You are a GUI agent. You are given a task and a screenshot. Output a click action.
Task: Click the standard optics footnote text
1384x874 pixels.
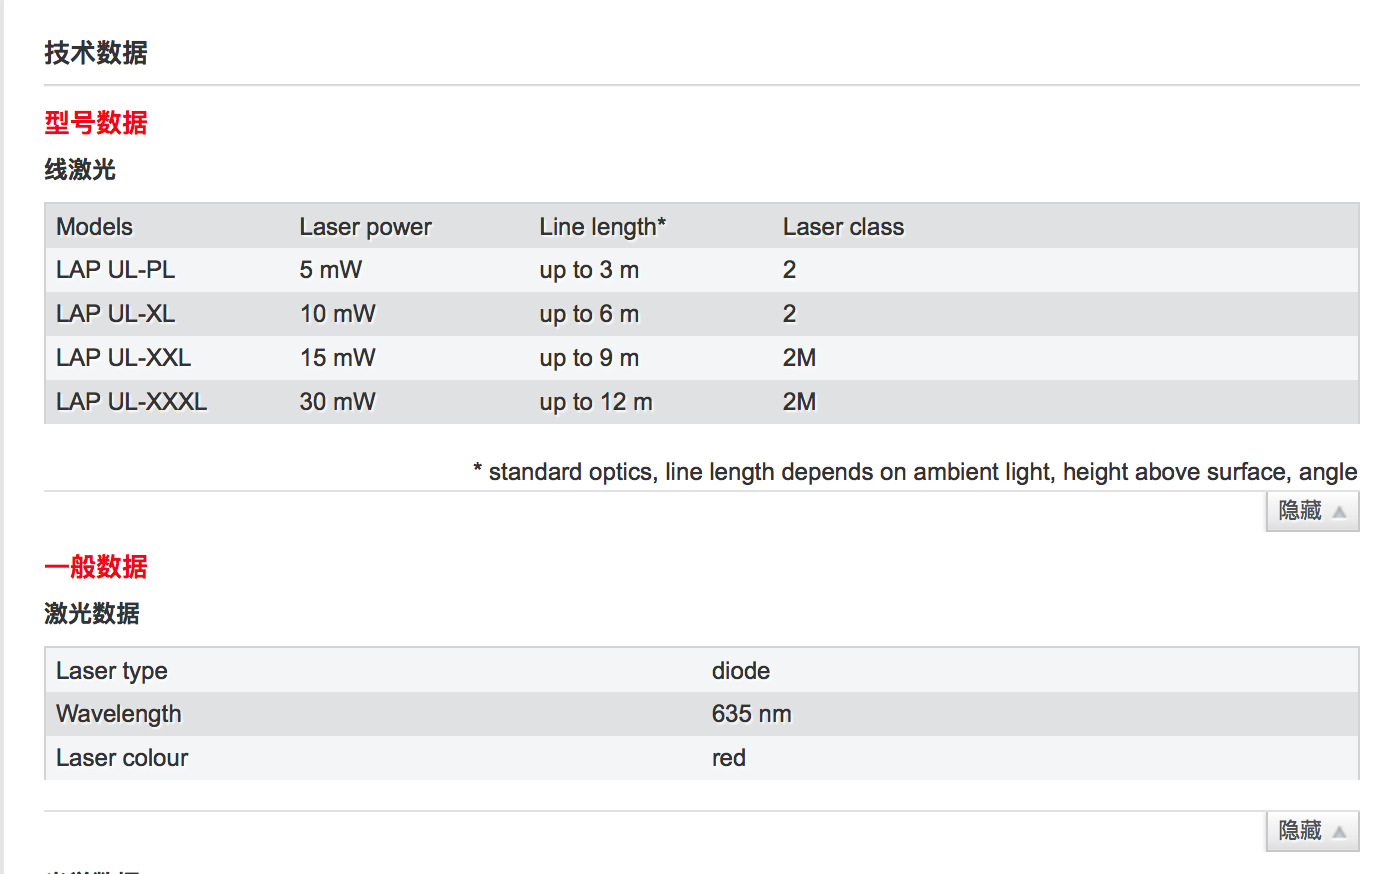[x=915, y=472]
